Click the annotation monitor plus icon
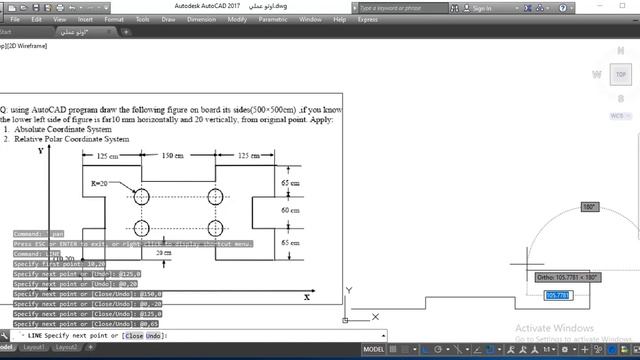The height and width of the screenshot is (360, 640). point(584,349)
